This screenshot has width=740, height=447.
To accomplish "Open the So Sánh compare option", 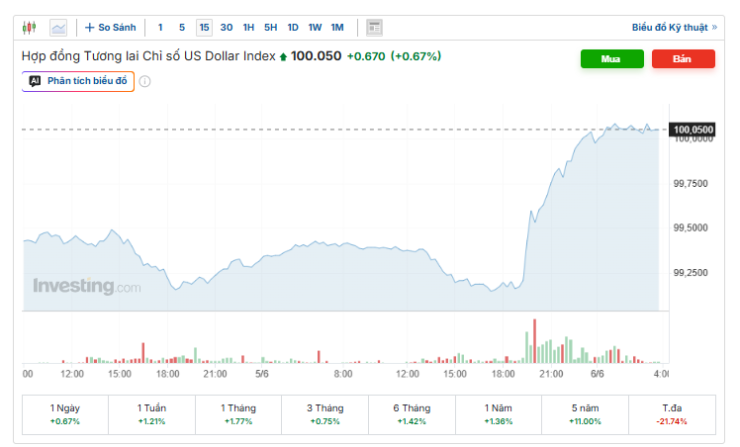I will 110,27.
